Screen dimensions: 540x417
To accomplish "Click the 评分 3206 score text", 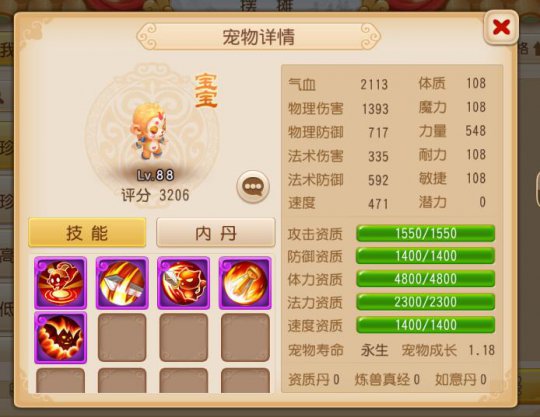I will click(156, 195).
